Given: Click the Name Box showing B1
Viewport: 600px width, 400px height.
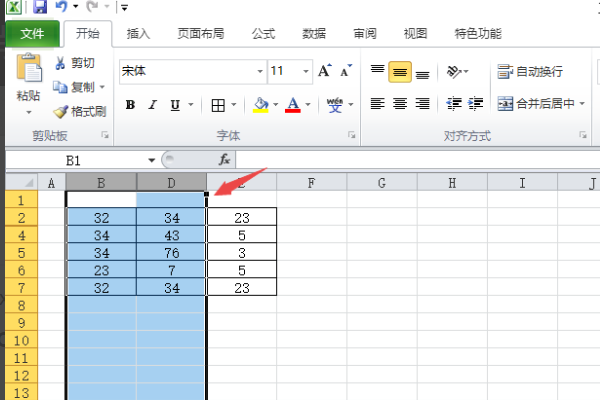Looking at the screenshot, I should point(75,160).
